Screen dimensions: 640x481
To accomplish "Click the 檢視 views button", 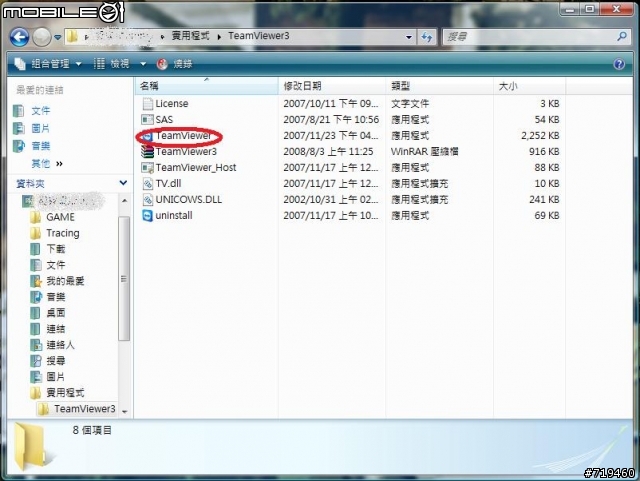I will (x=112, y=64).
